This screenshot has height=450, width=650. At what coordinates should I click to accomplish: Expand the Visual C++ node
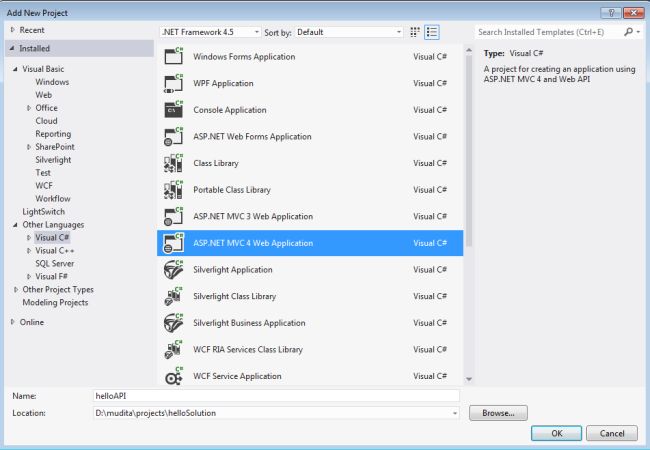29,250
